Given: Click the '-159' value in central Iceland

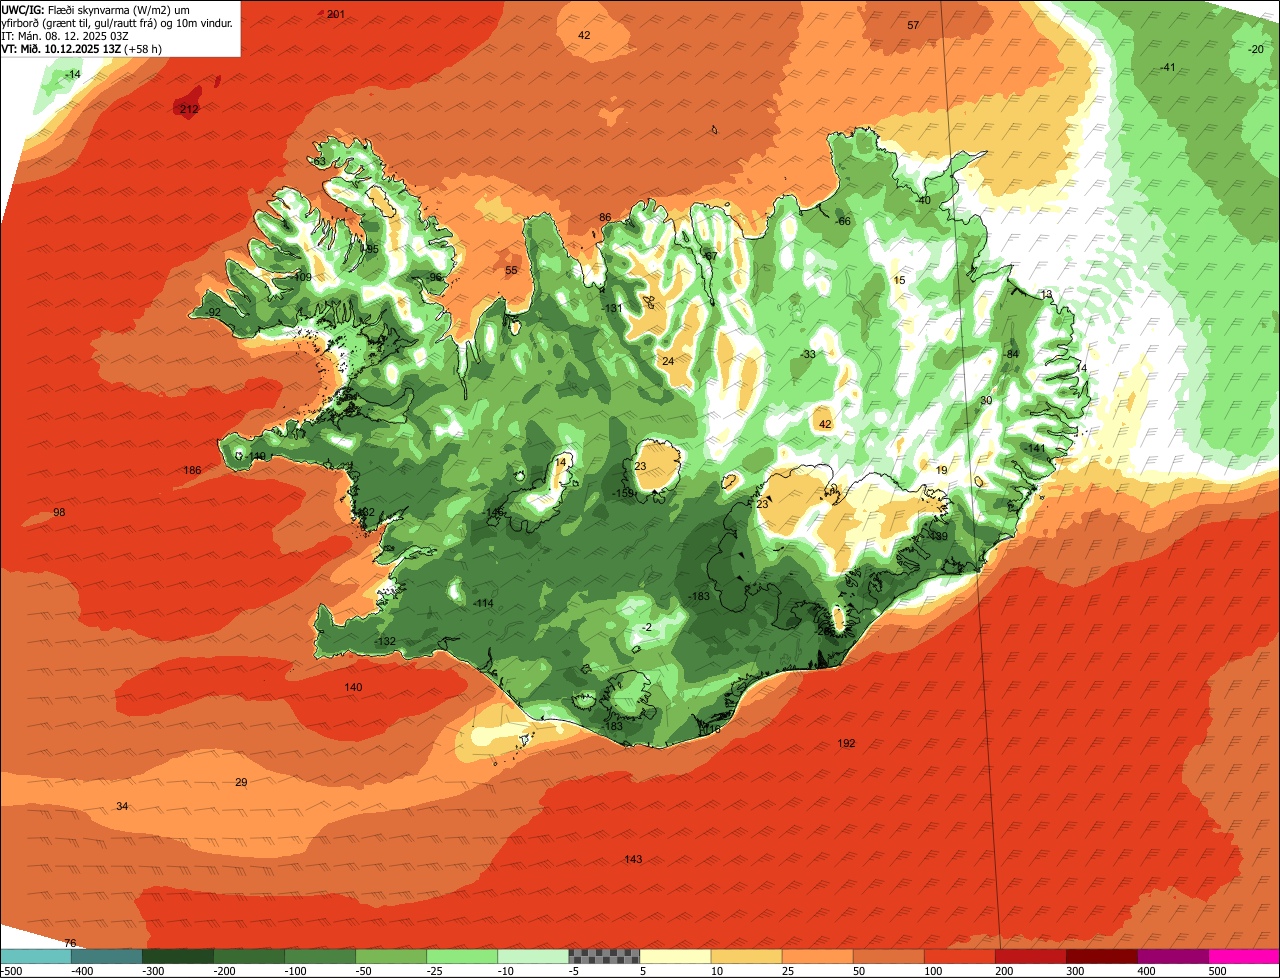Looking at the screenshot, I should point(623,494).
